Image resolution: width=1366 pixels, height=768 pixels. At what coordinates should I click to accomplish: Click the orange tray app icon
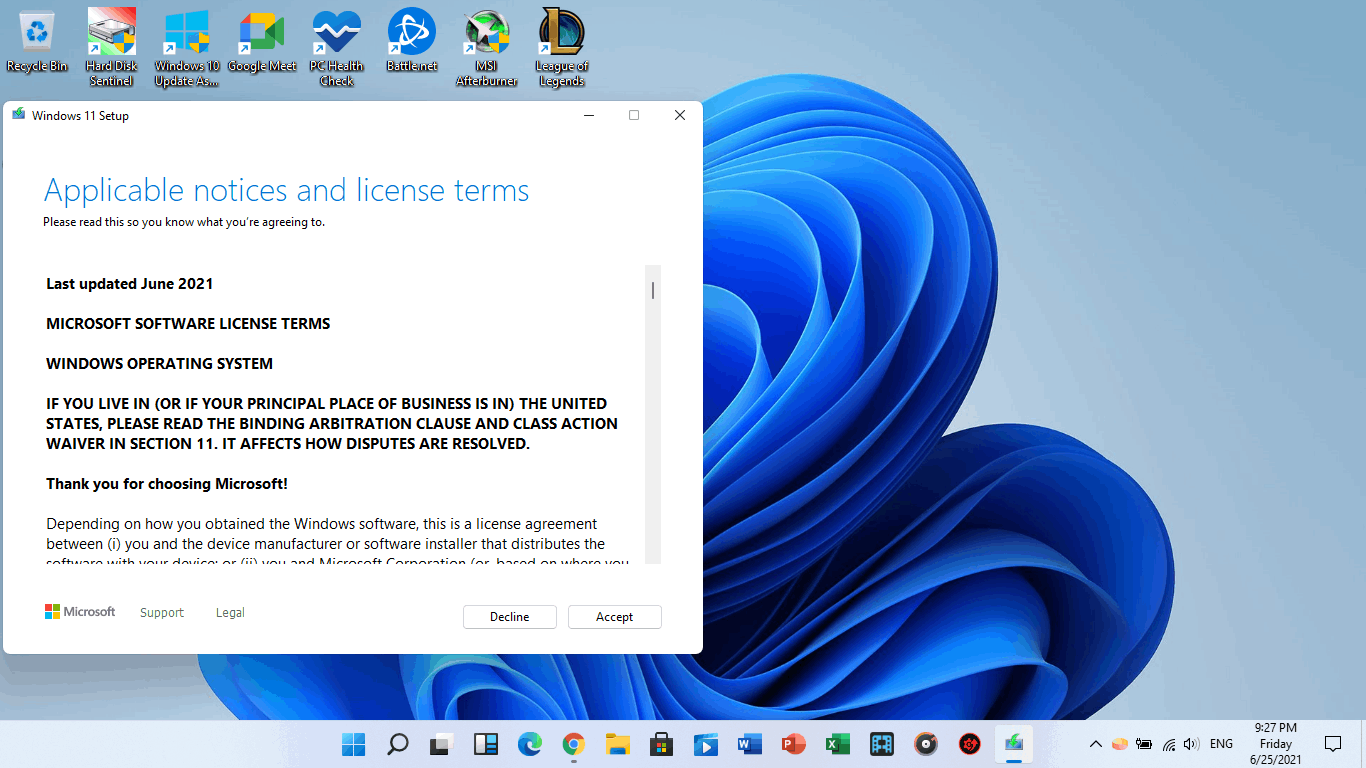point(1120,744)
